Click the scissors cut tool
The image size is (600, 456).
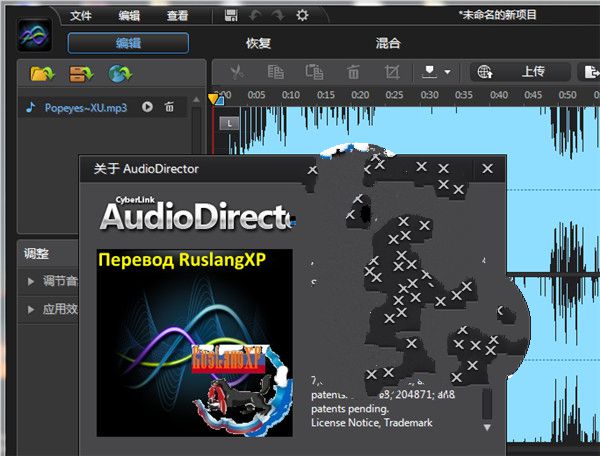[237, 72]
